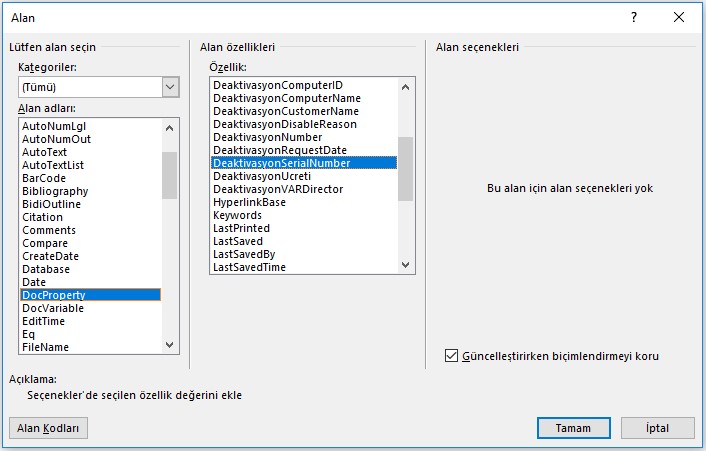
Task: Select DocVariable in field names list
Action: coord(53,308)
